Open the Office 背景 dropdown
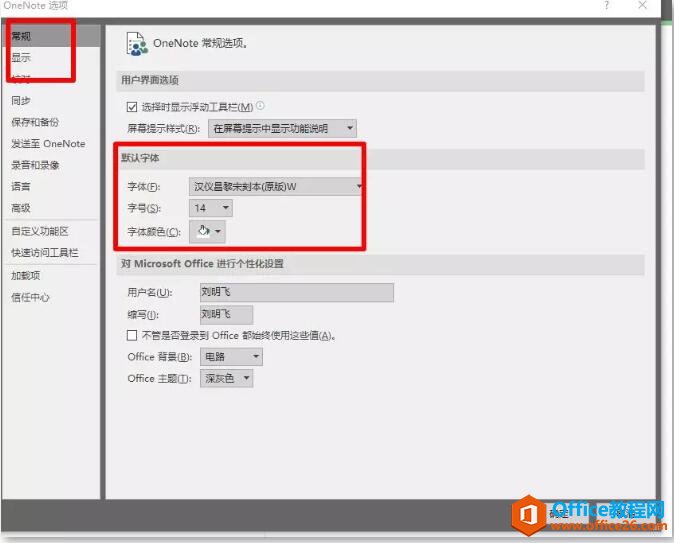Image resolution: width=674 pixels, height=543 pixels. 231,357
